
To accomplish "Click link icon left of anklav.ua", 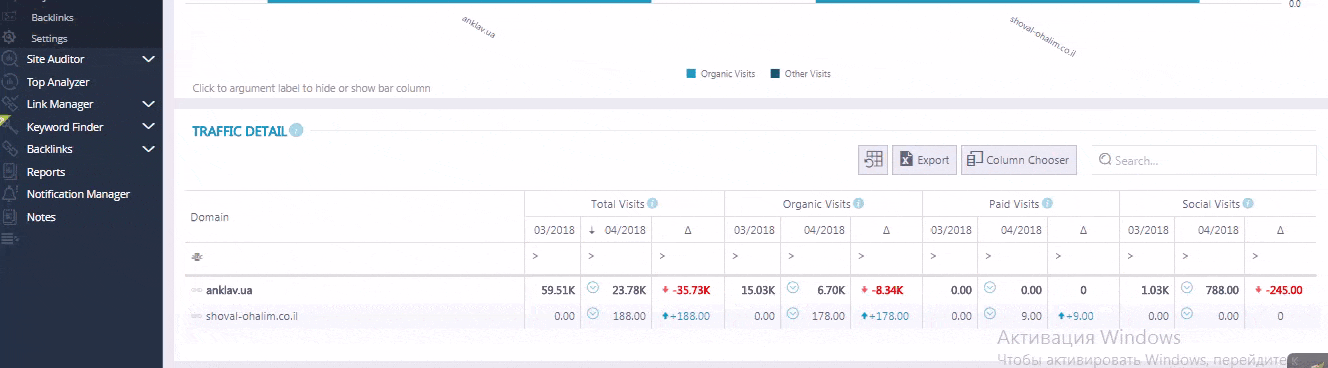I will coord(197,290).
